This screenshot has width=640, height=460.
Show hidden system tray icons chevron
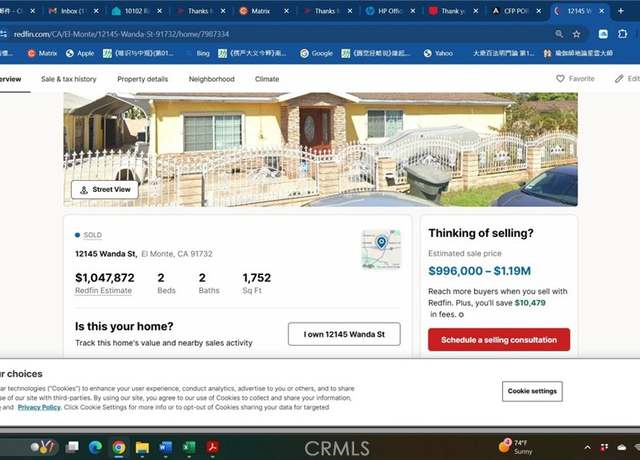pyautogui.click(x=587, y=448)
